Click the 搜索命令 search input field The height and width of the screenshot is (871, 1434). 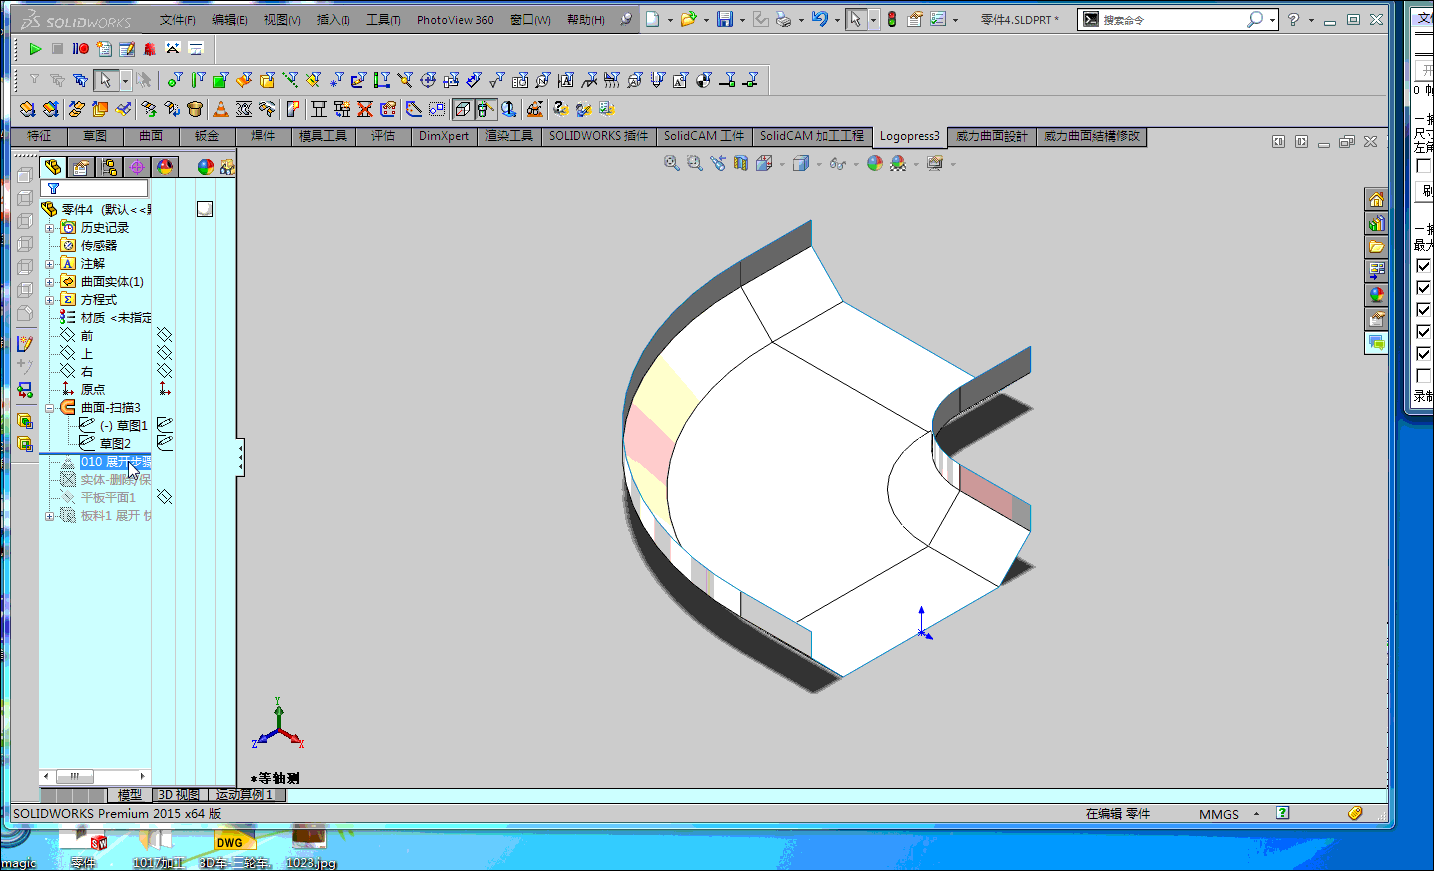point(1170,20)
